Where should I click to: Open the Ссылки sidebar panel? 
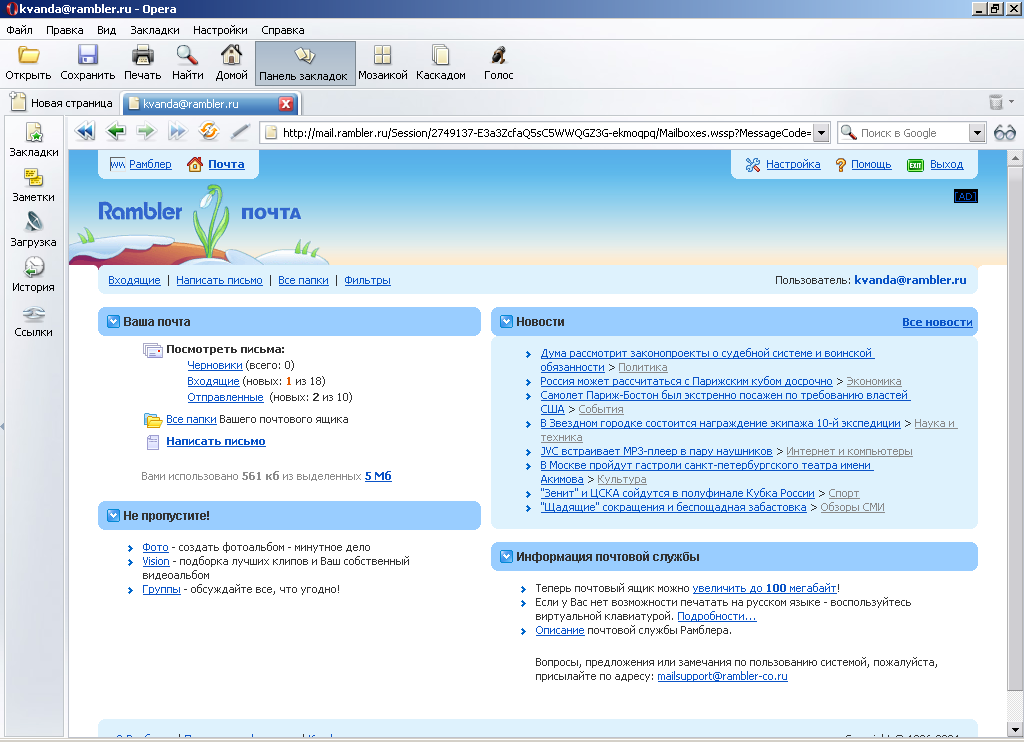click(x=34, y=321)
